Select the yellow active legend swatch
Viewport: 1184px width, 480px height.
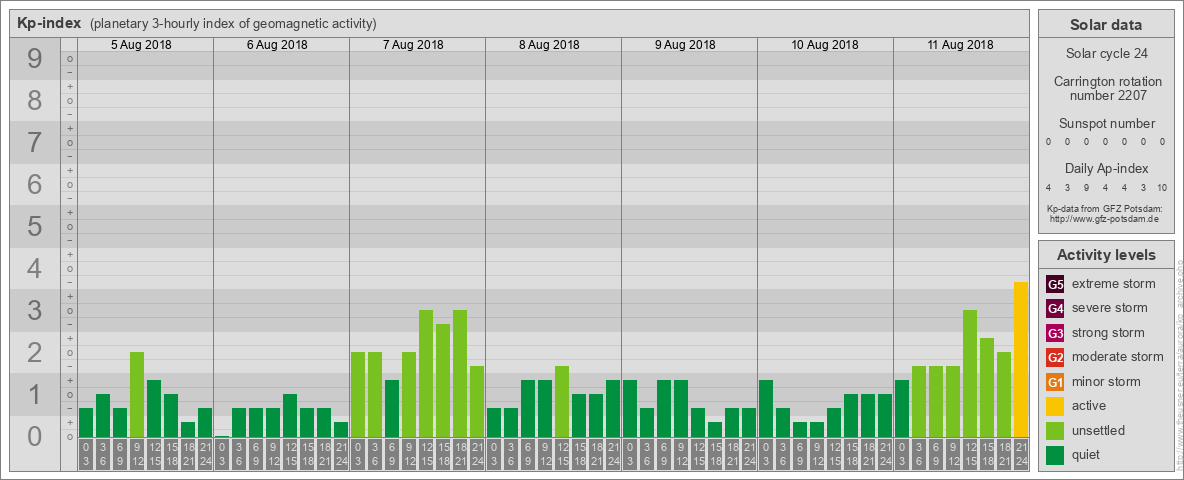pos(1055,406)
